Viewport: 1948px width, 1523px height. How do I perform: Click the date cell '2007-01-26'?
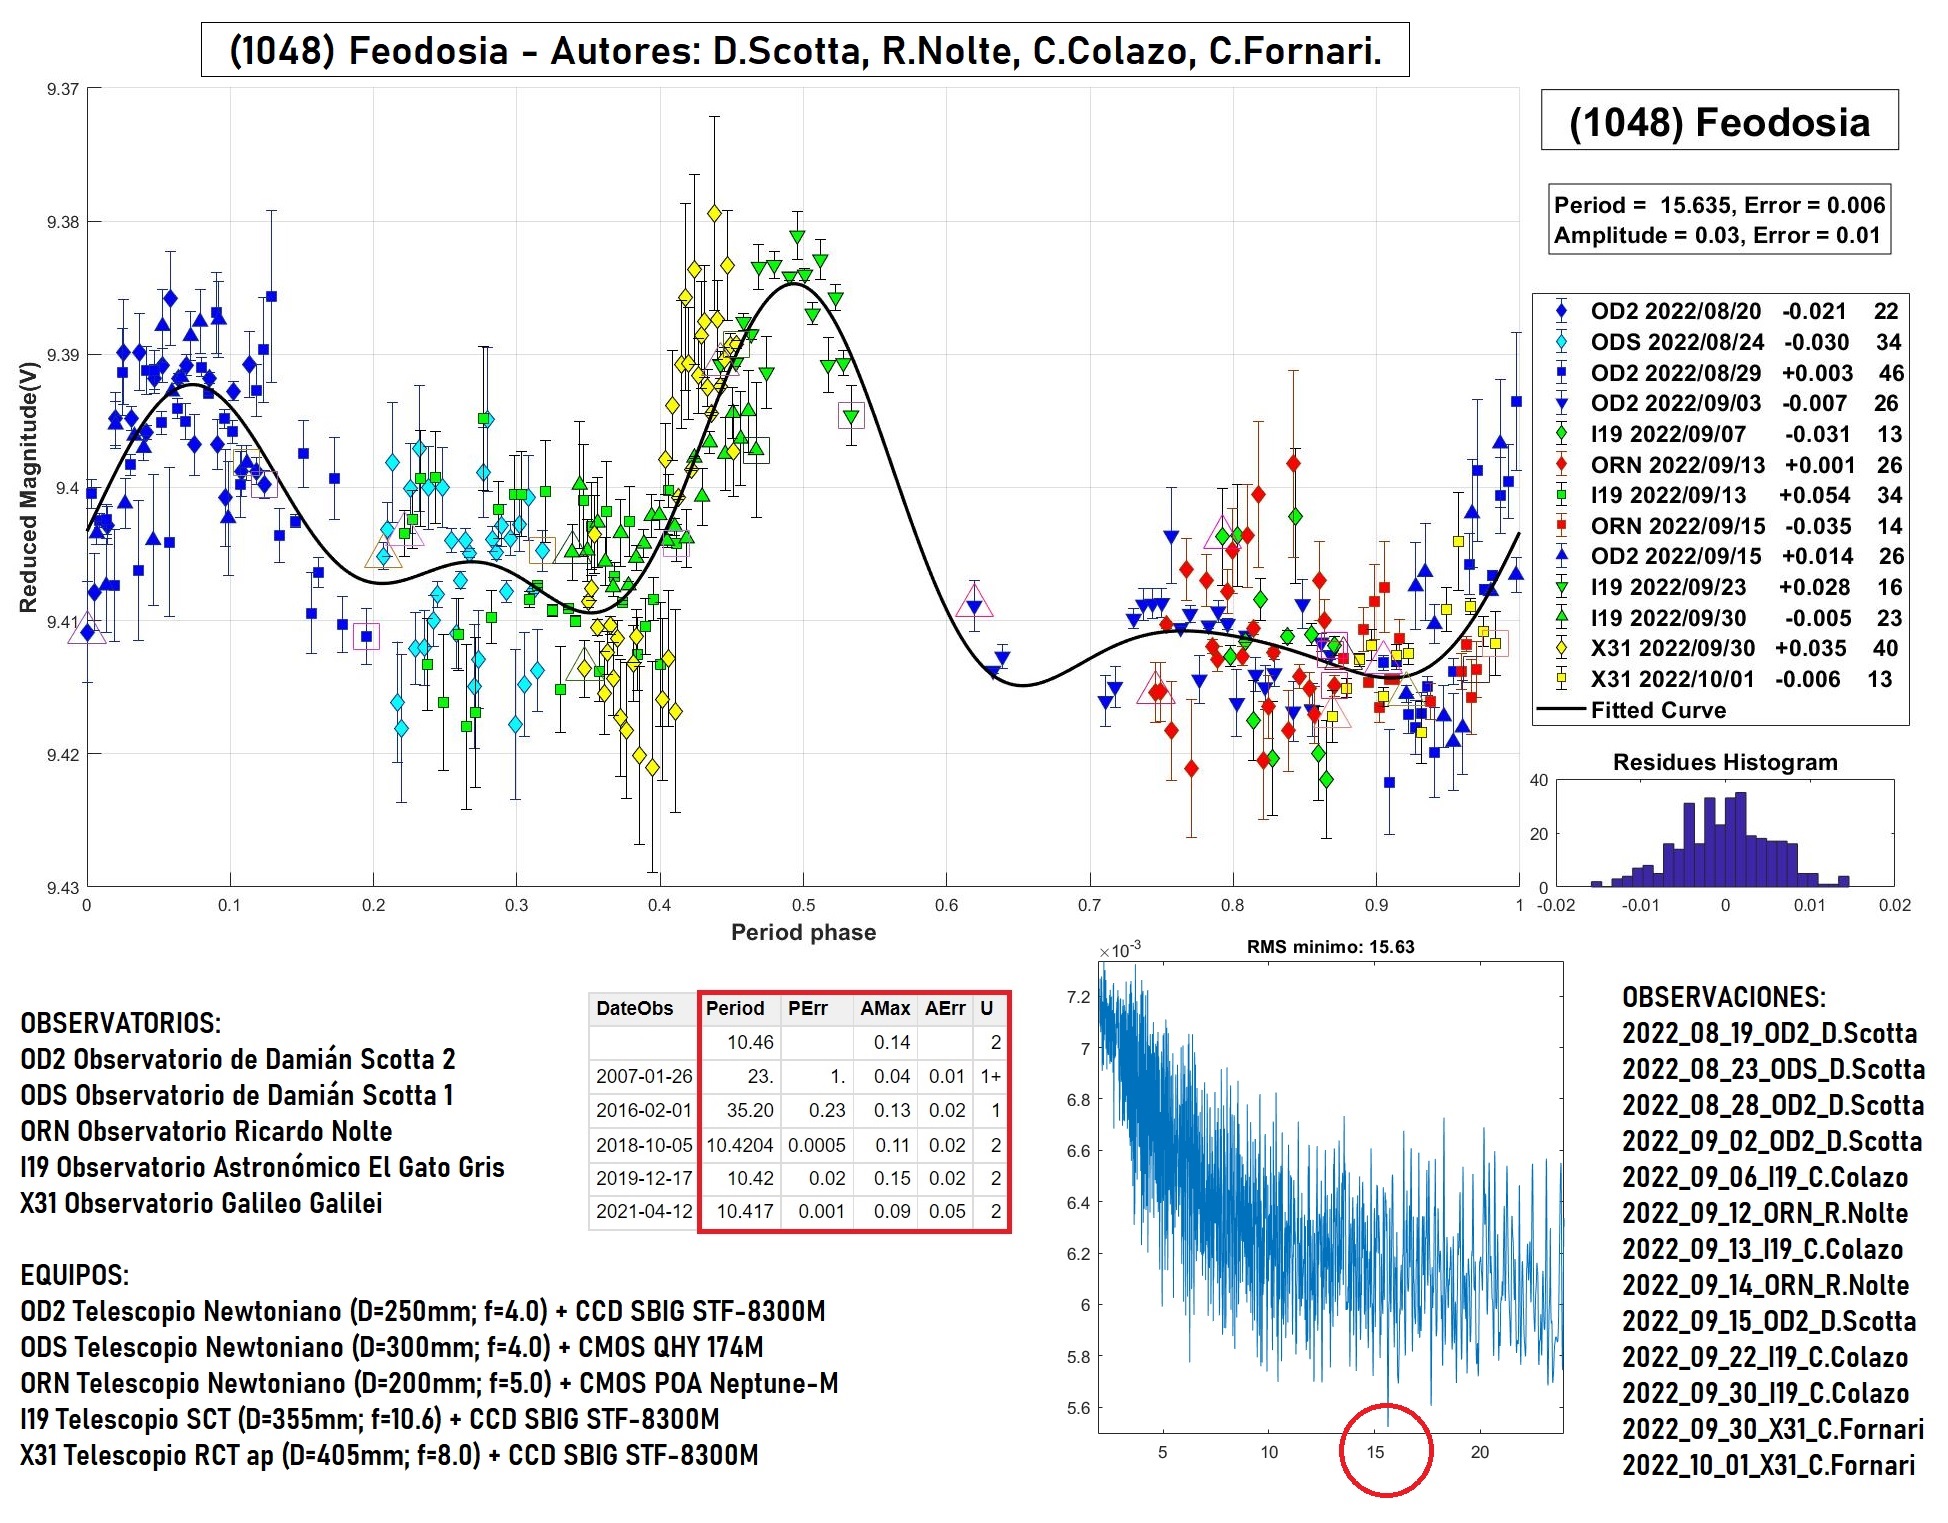tap(644, 1076)
